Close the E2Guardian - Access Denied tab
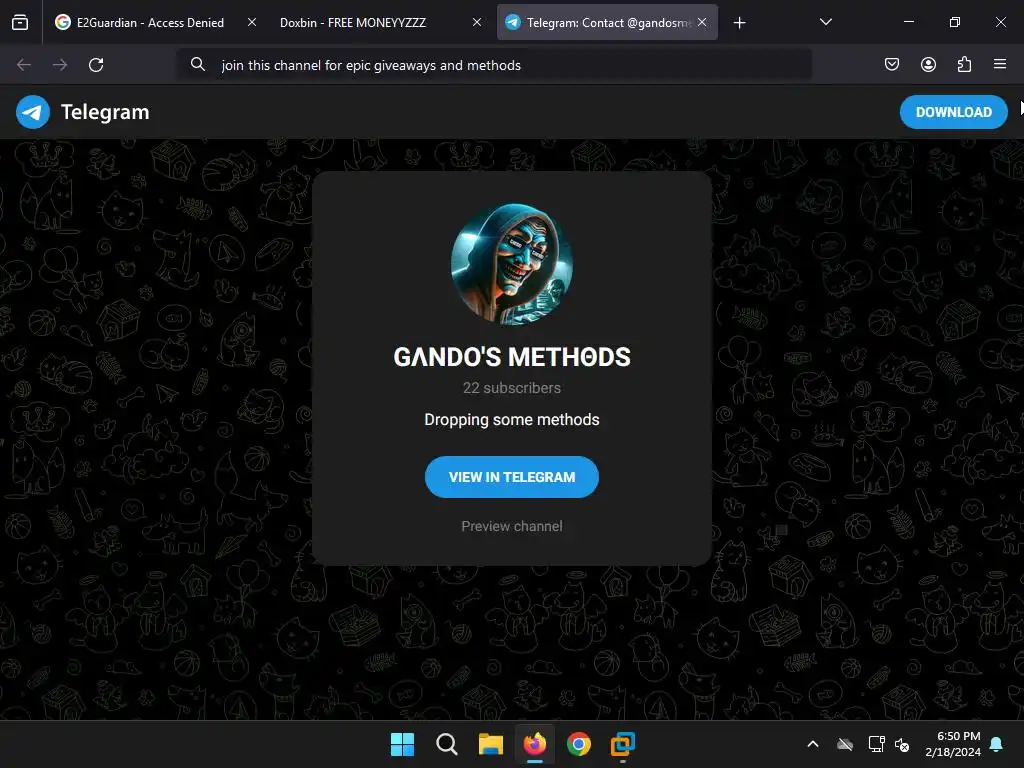The image size is (1024, 768). 252,22
